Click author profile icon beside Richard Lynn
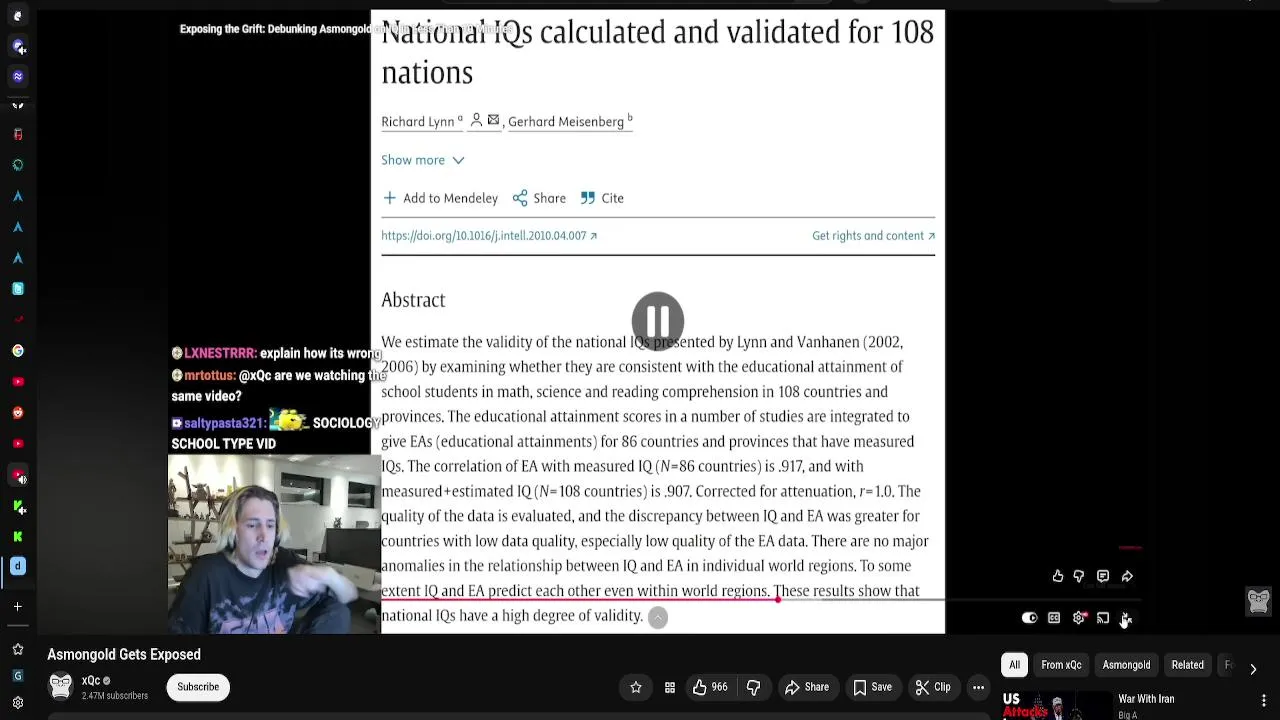Image resolution: width=1280 pixels, height=720 pixels. (x=477, y=120)
